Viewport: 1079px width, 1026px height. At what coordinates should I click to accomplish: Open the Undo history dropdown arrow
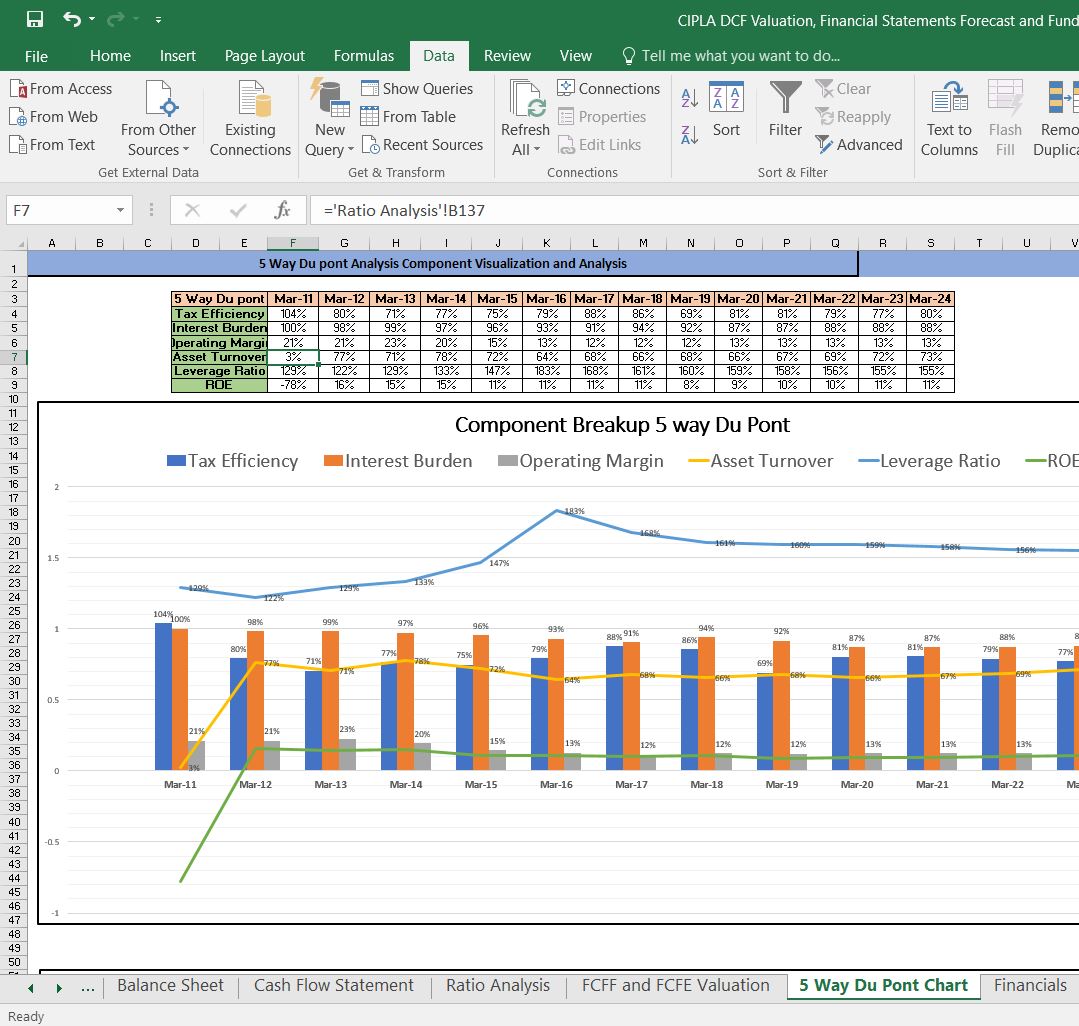[x=92, y=19]
